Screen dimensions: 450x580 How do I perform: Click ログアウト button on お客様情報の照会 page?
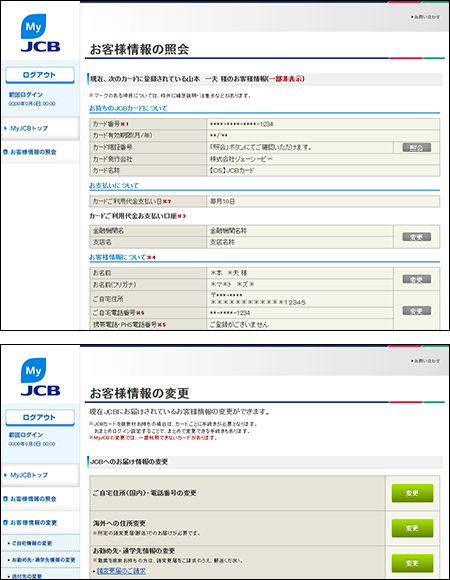[x=40, y=75]
